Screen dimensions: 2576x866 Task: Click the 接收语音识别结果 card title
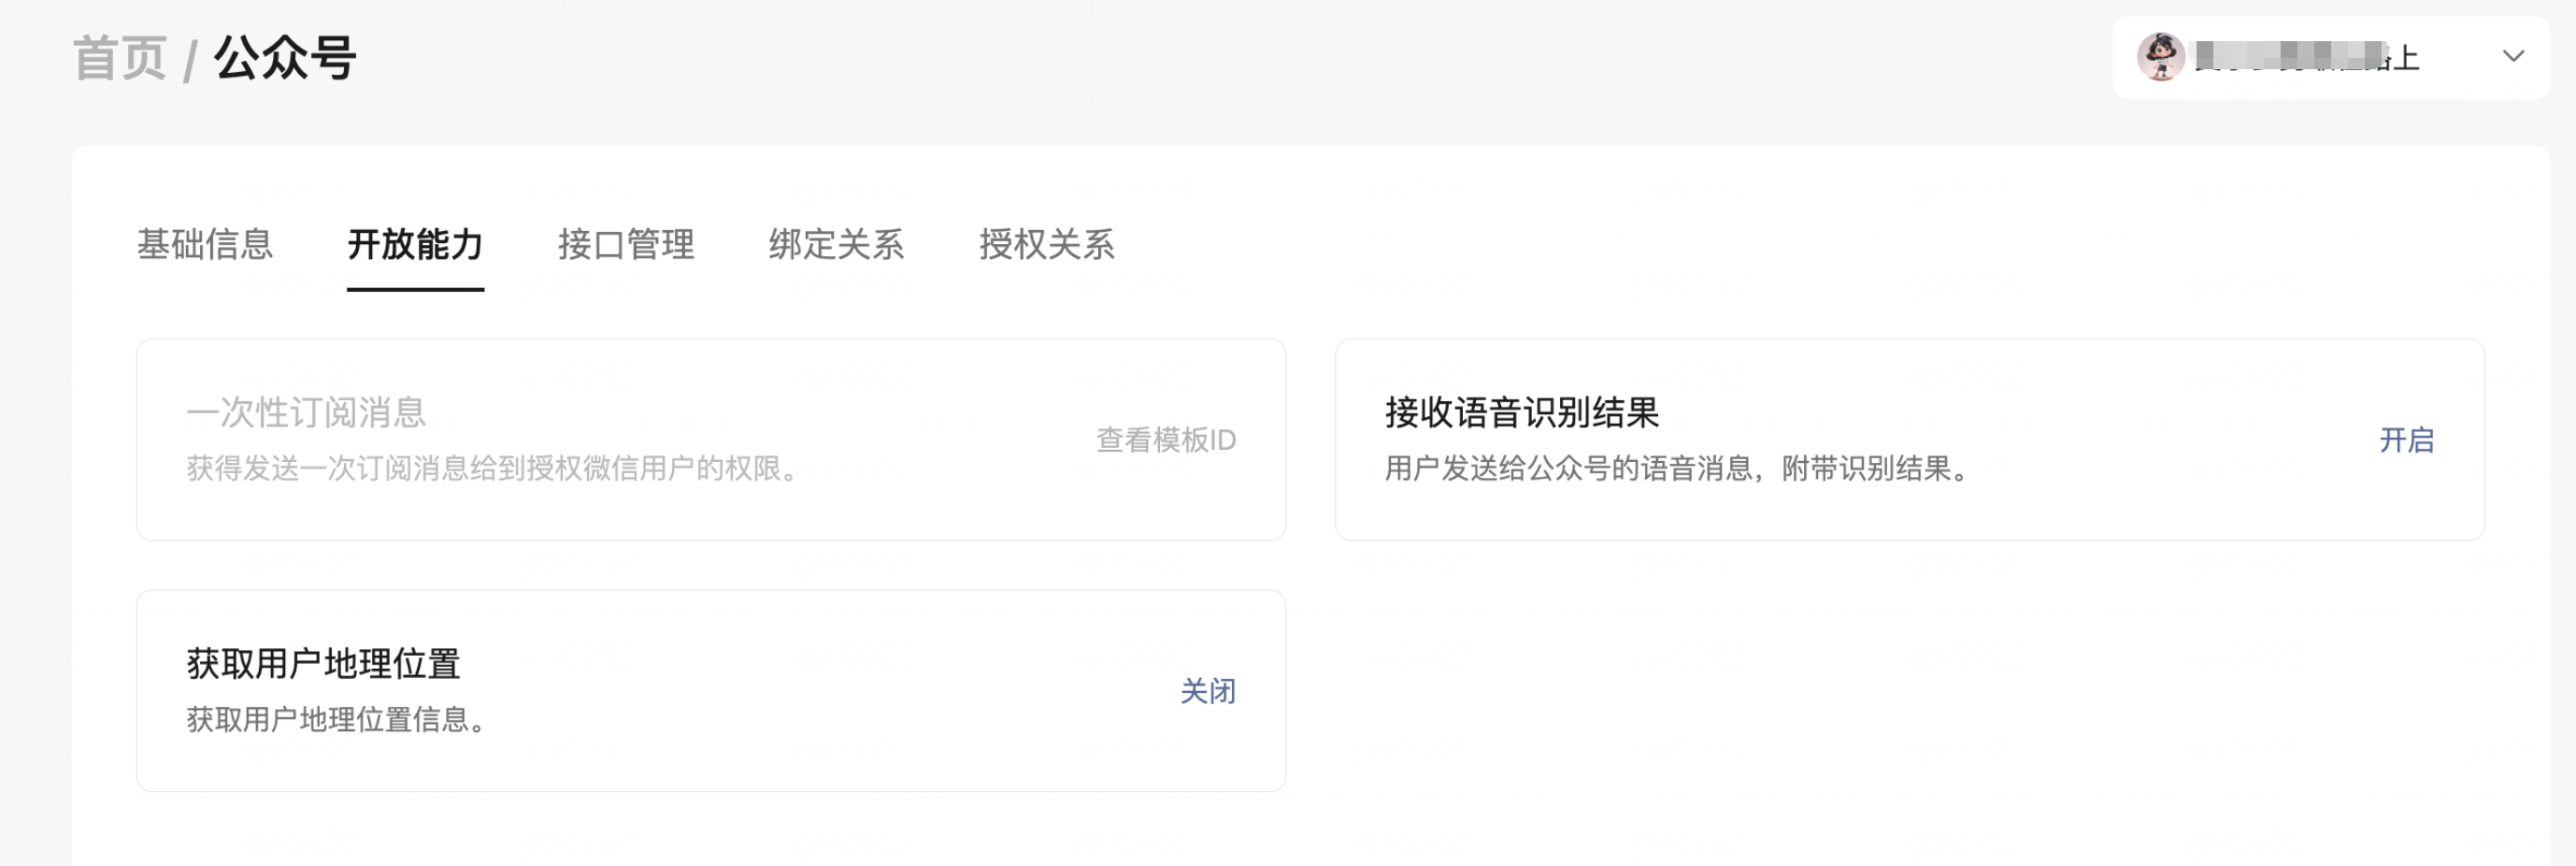click(x=1522, y=412)
